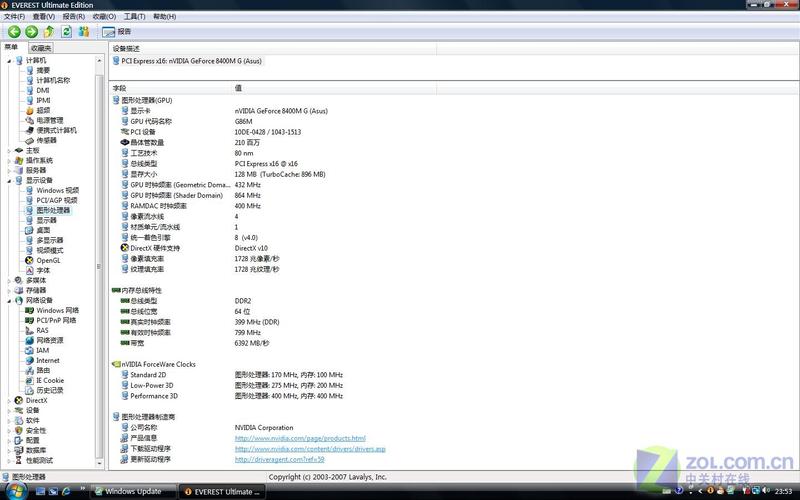Go forward with the green right arrow
Image resolution: width=800 pixels, height=500 pixels.
(32, 32)
